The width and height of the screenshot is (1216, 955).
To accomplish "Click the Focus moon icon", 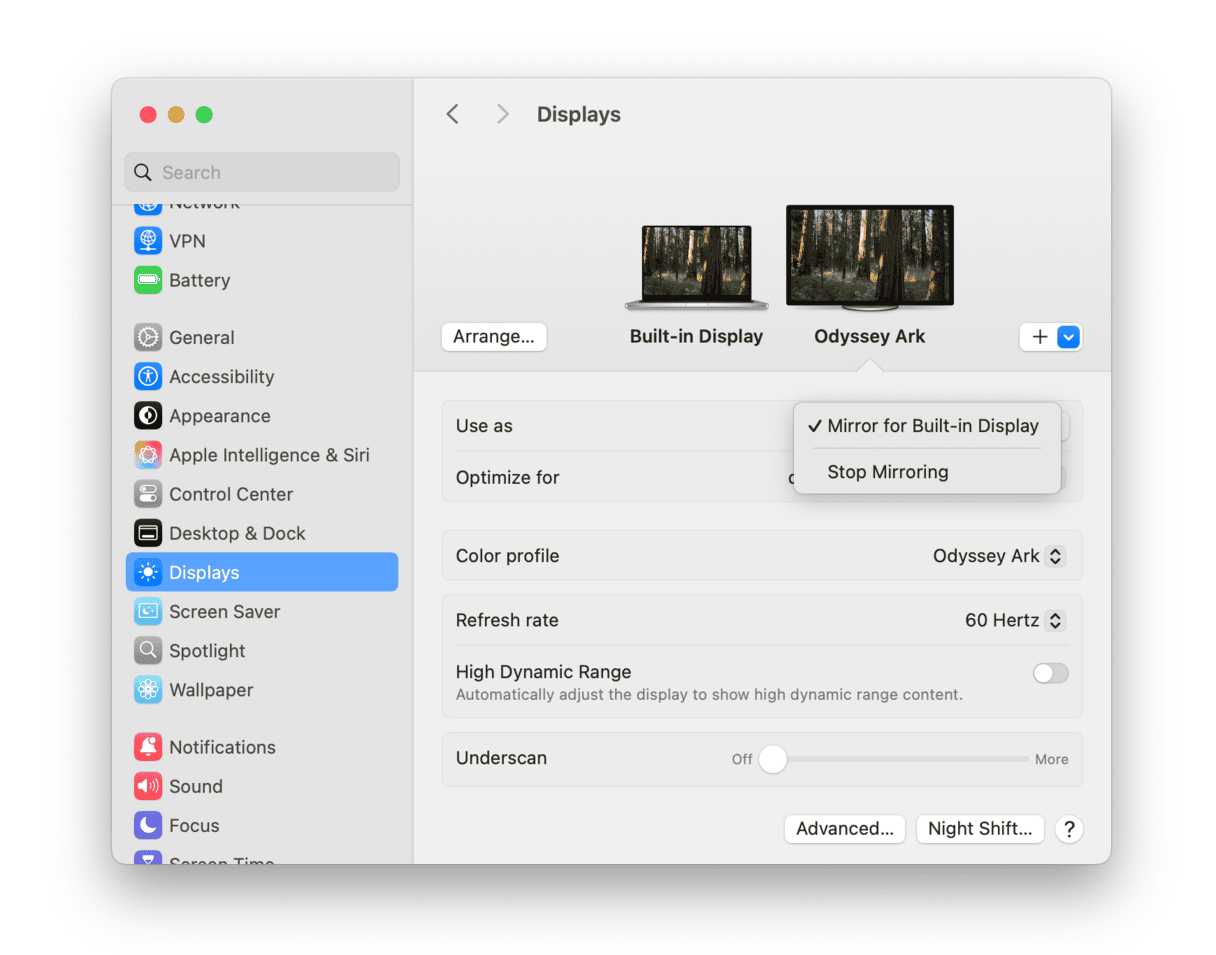I will click(148, 825).
